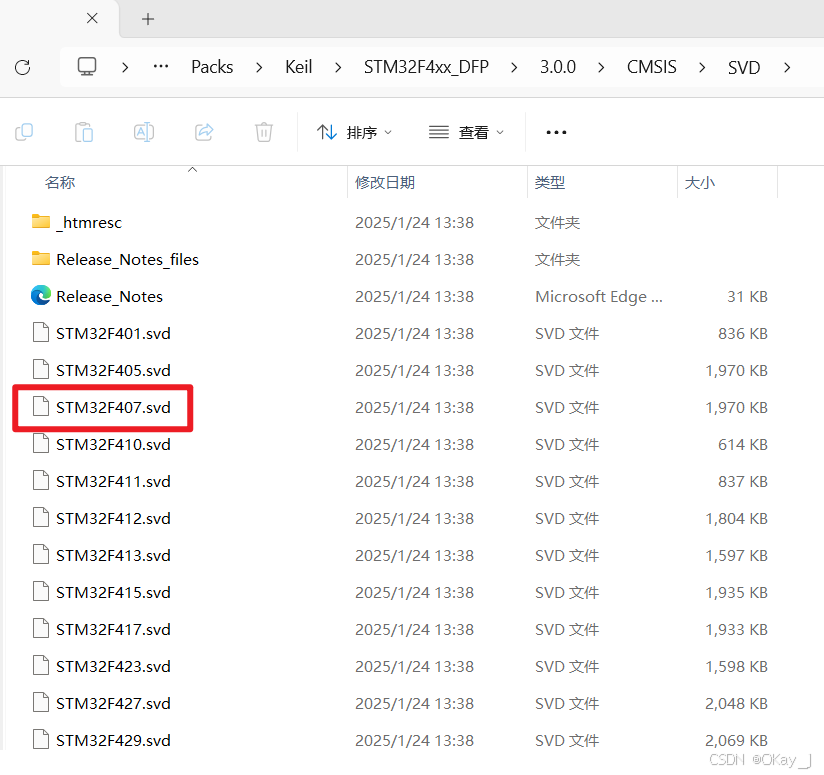The image size is (824, 775).
Task: Click the _htmresc folder icon
Action: [41, 222]
